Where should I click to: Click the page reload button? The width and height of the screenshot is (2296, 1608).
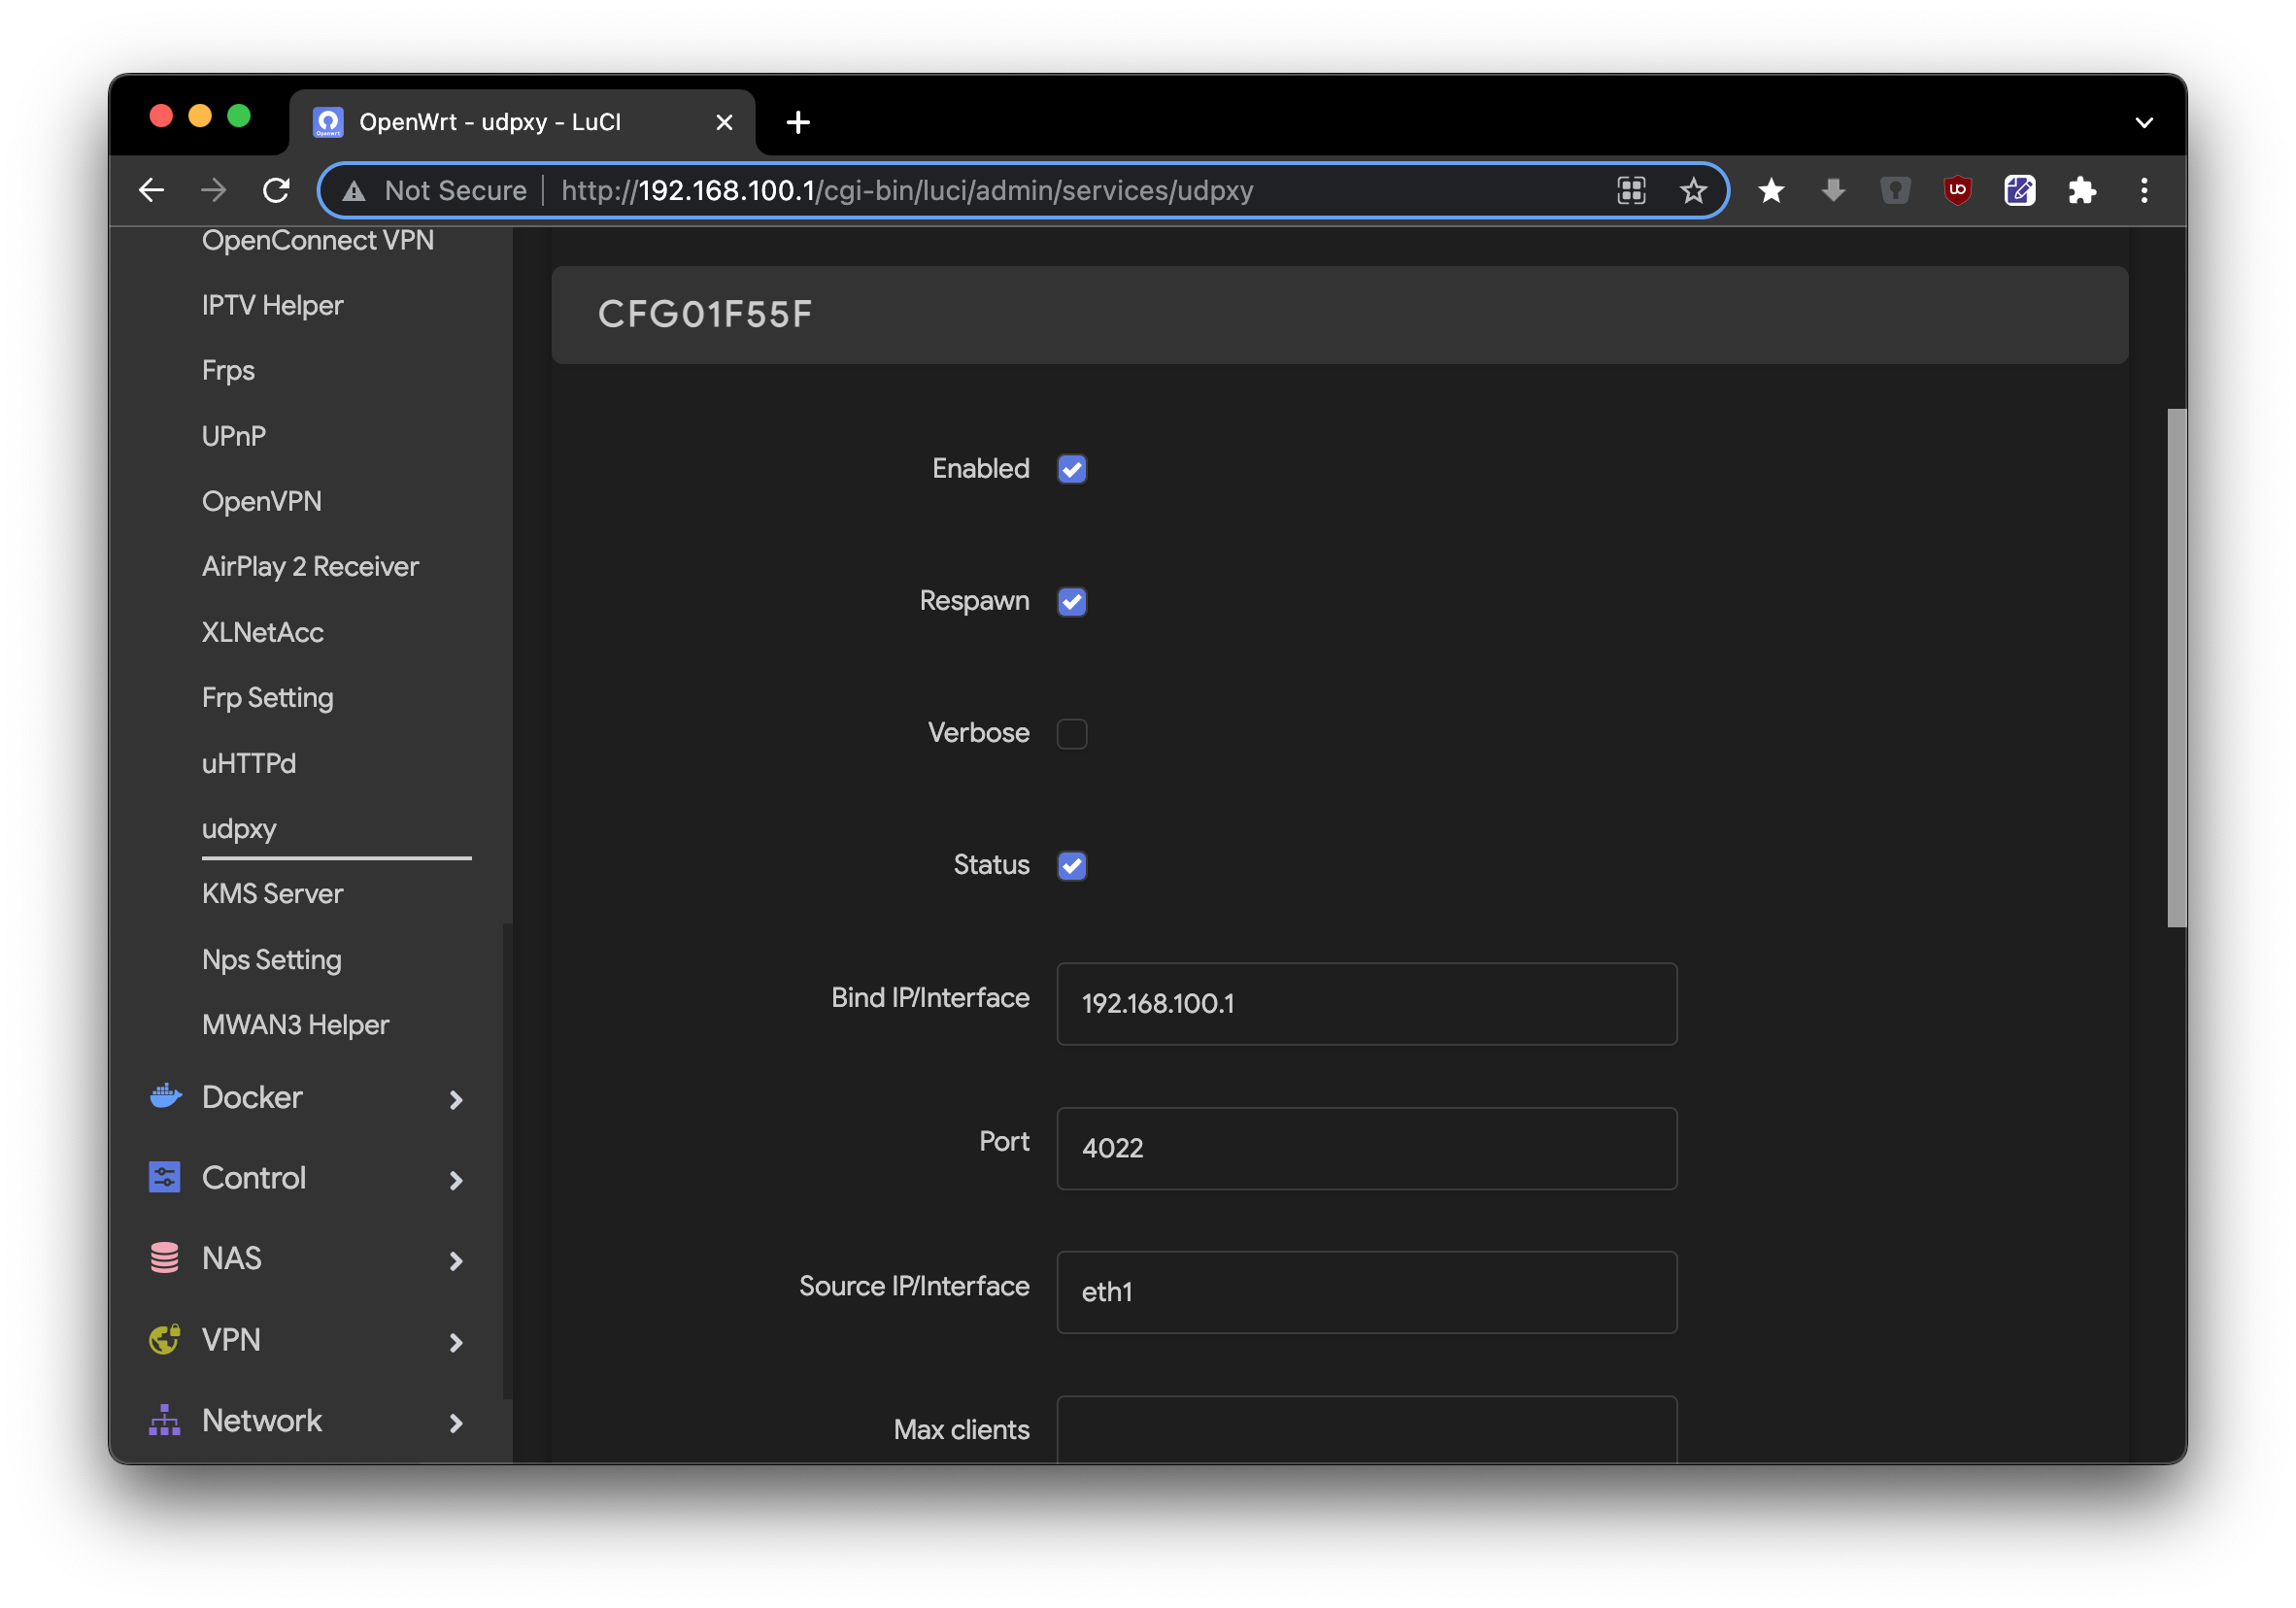click(278, 192)
